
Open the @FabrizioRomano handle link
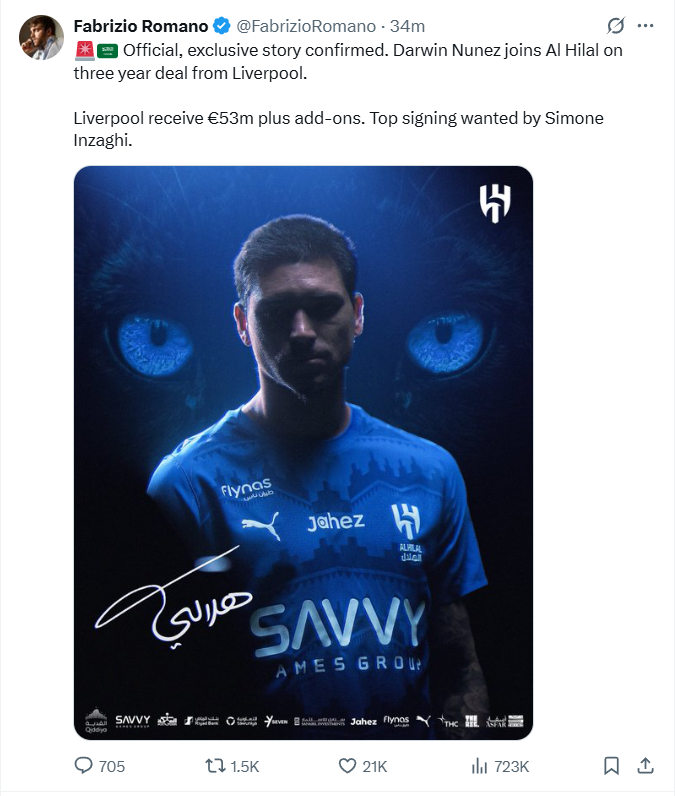[306, 26]
